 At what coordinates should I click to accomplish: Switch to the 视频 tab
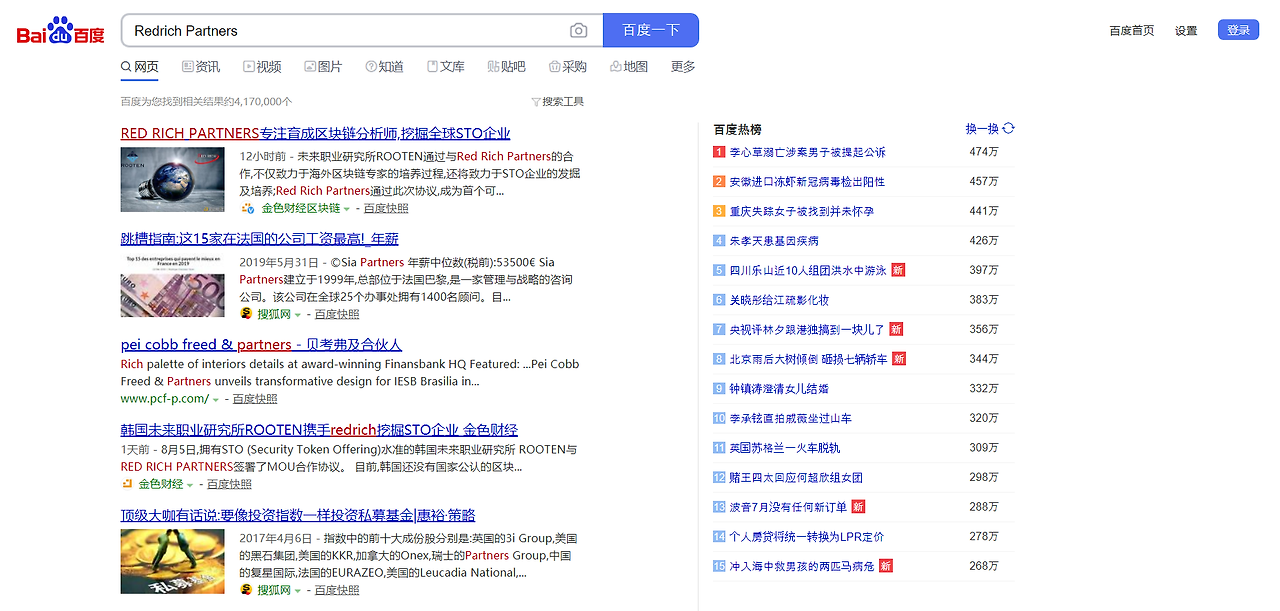coord(262,67)
